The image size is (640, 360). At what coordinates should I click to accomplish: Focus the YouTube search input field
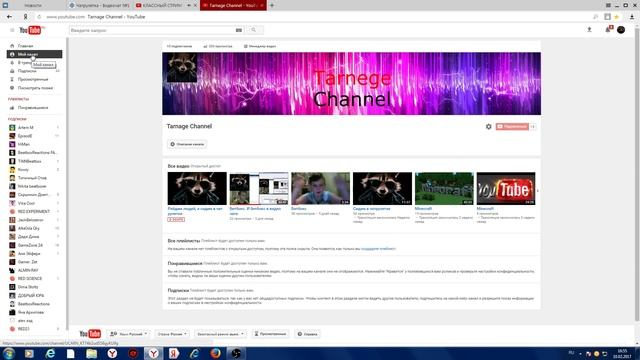[x=152, y=30]
